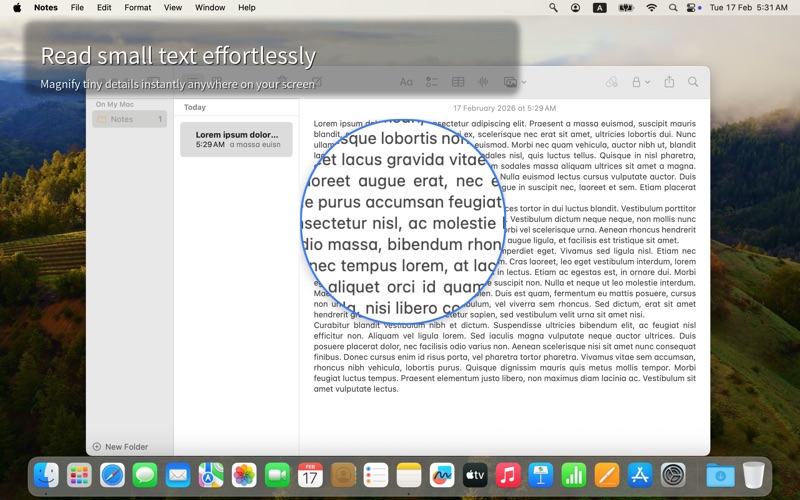
Task: Open App Store from the Dock
Action: pos(640,476)
